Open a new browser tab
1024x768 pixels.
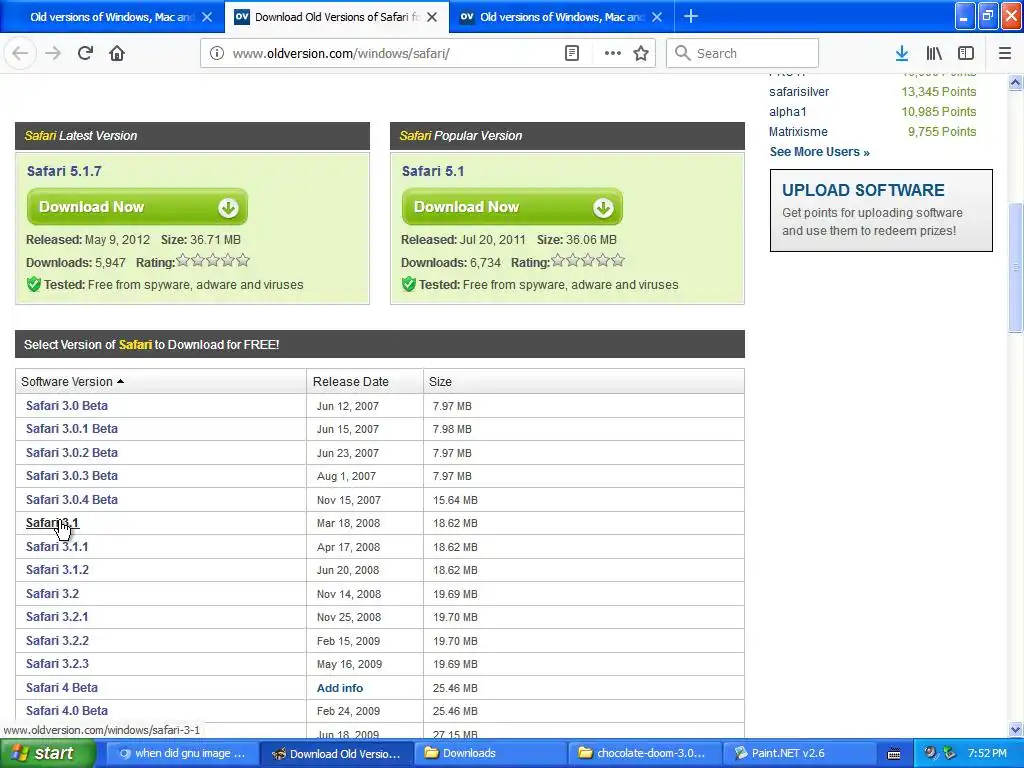[691, 16]
